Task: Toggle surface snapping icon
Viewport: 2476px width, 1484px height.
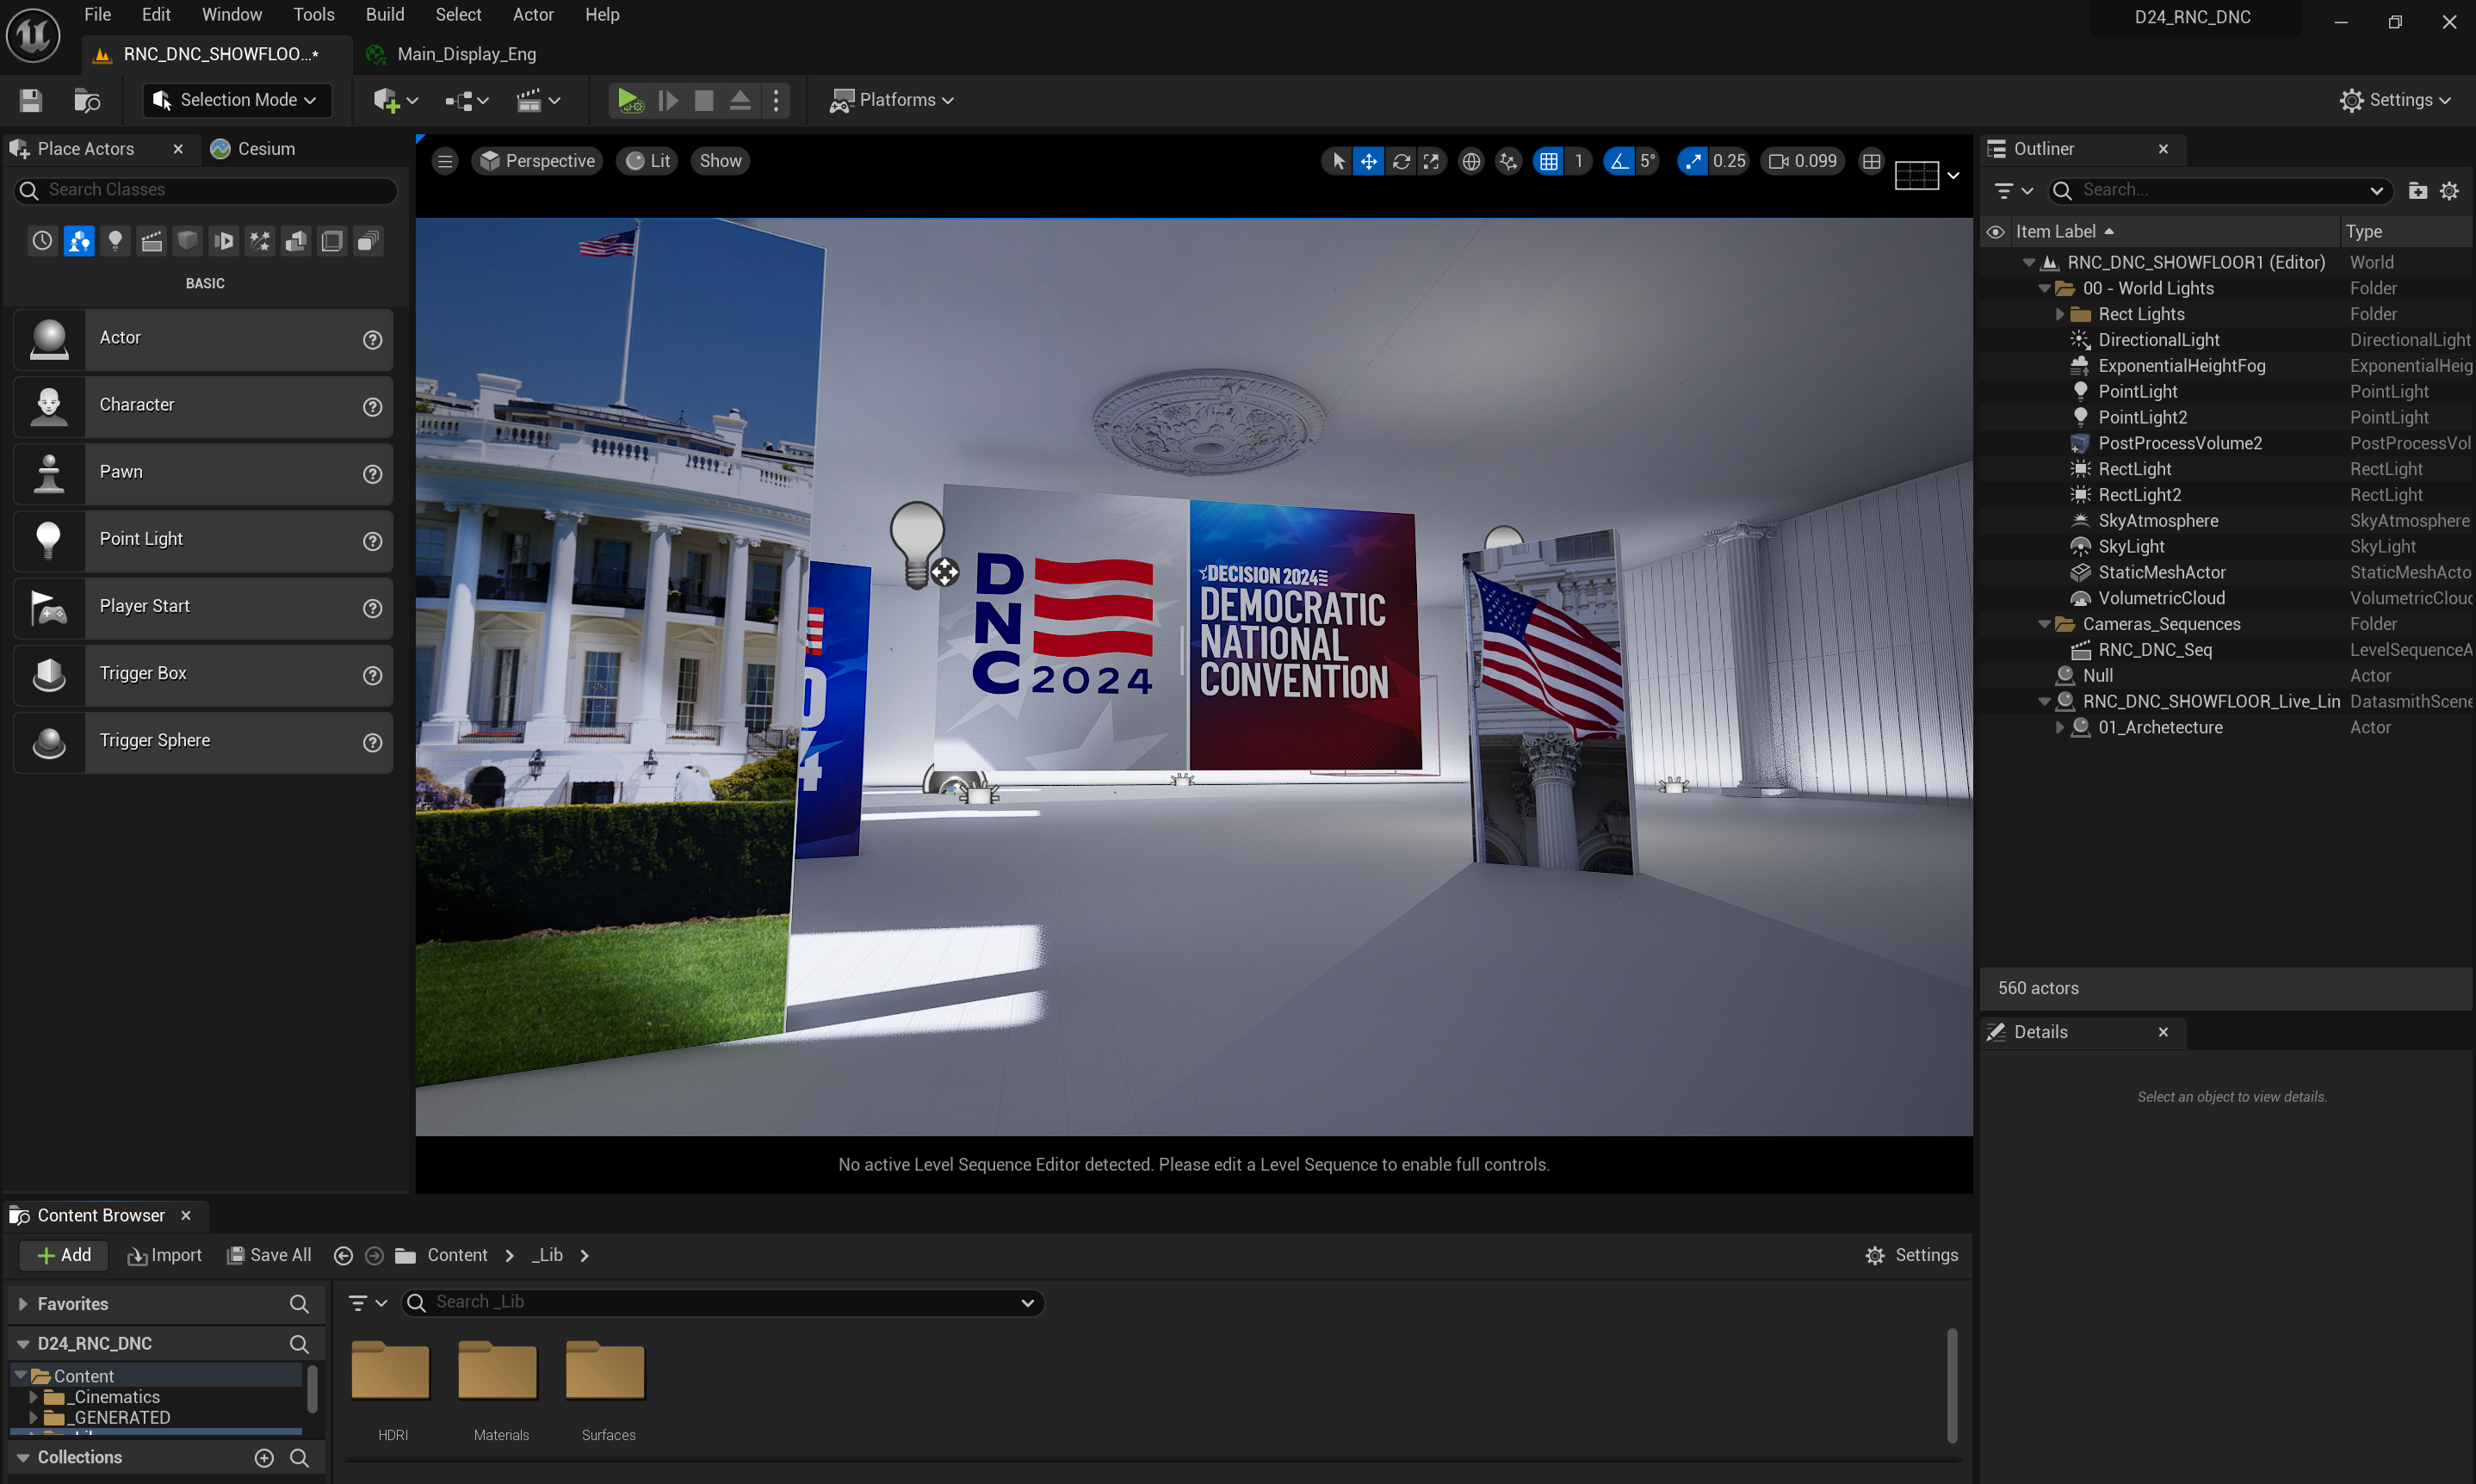Action: (1508, 161)
